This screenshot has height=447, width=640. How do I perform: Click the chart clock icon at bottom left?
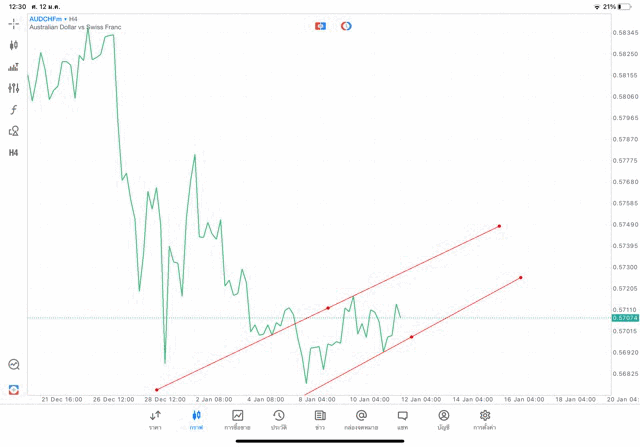point(14,365)
